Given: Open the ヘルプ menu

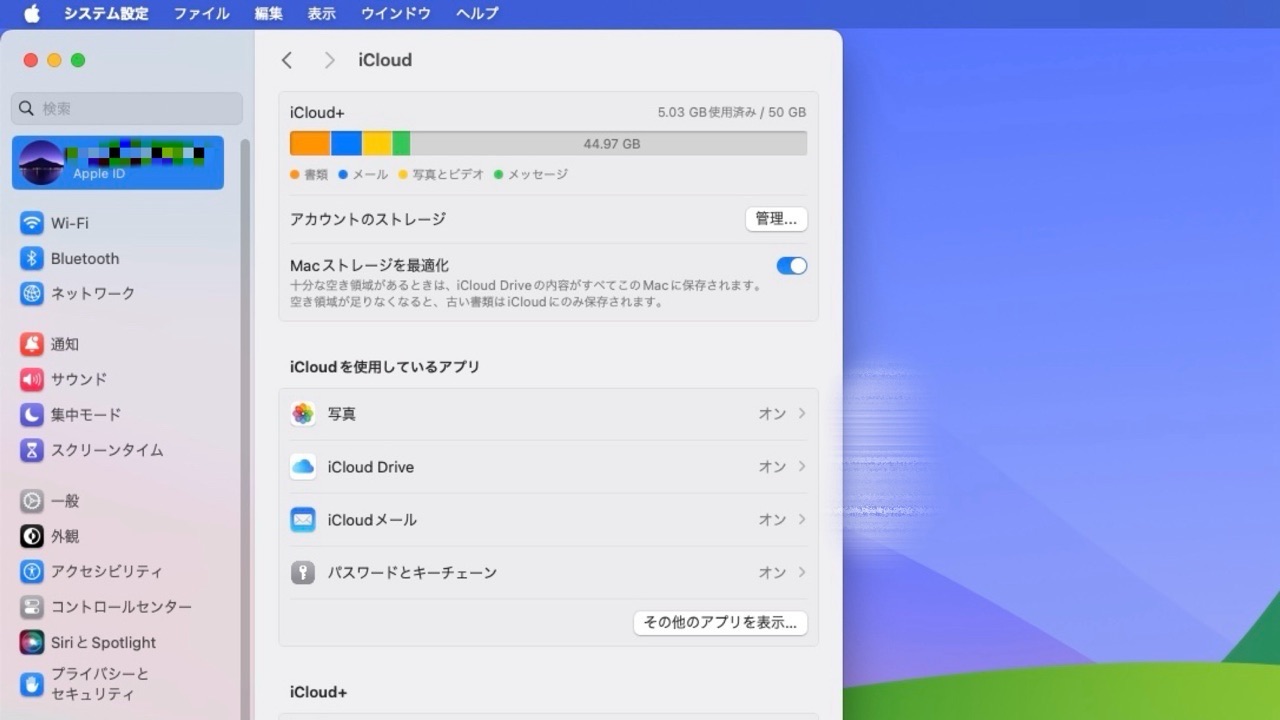Looking at the screenshot, I should pos(476,13).
